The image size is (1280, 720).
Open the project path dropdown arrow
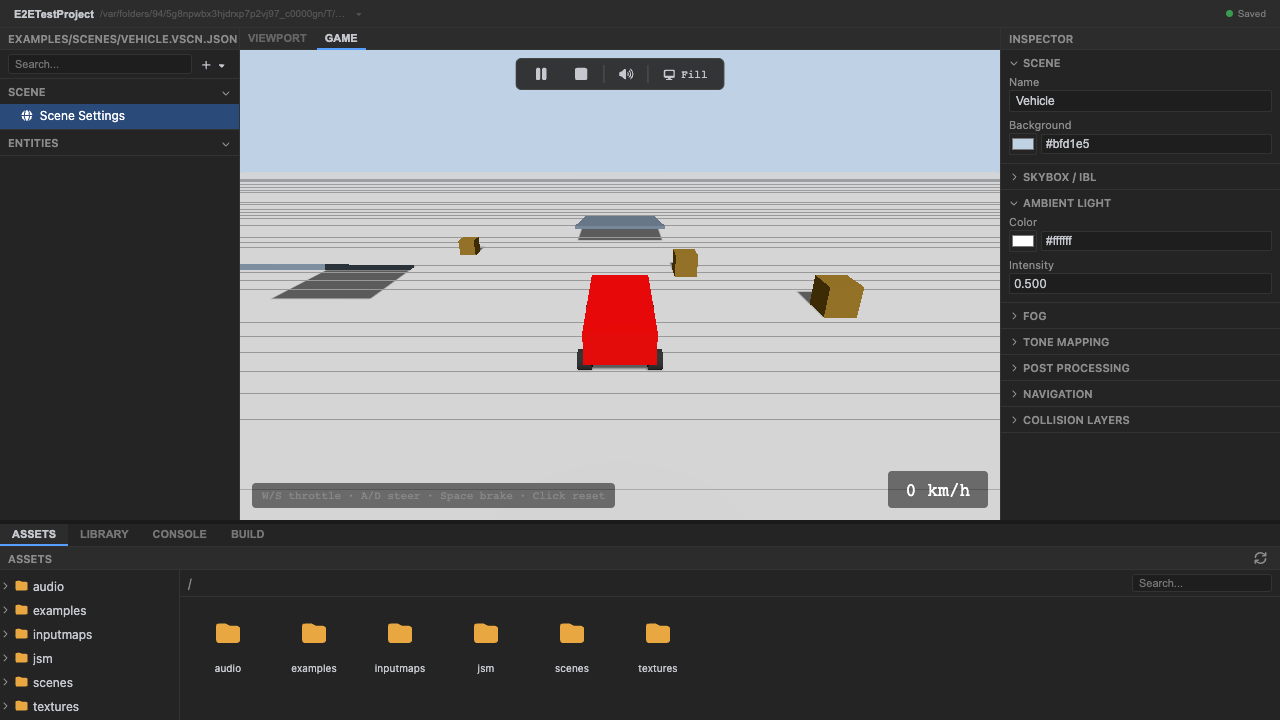click(x=359, y=14)
